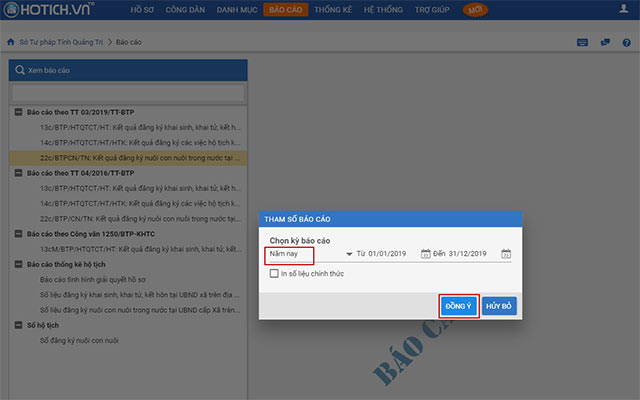The height and width of the screenshot is (400, 640).
Task: Cancel with the HỦY BỎ button
Action: tap(499, 306)
